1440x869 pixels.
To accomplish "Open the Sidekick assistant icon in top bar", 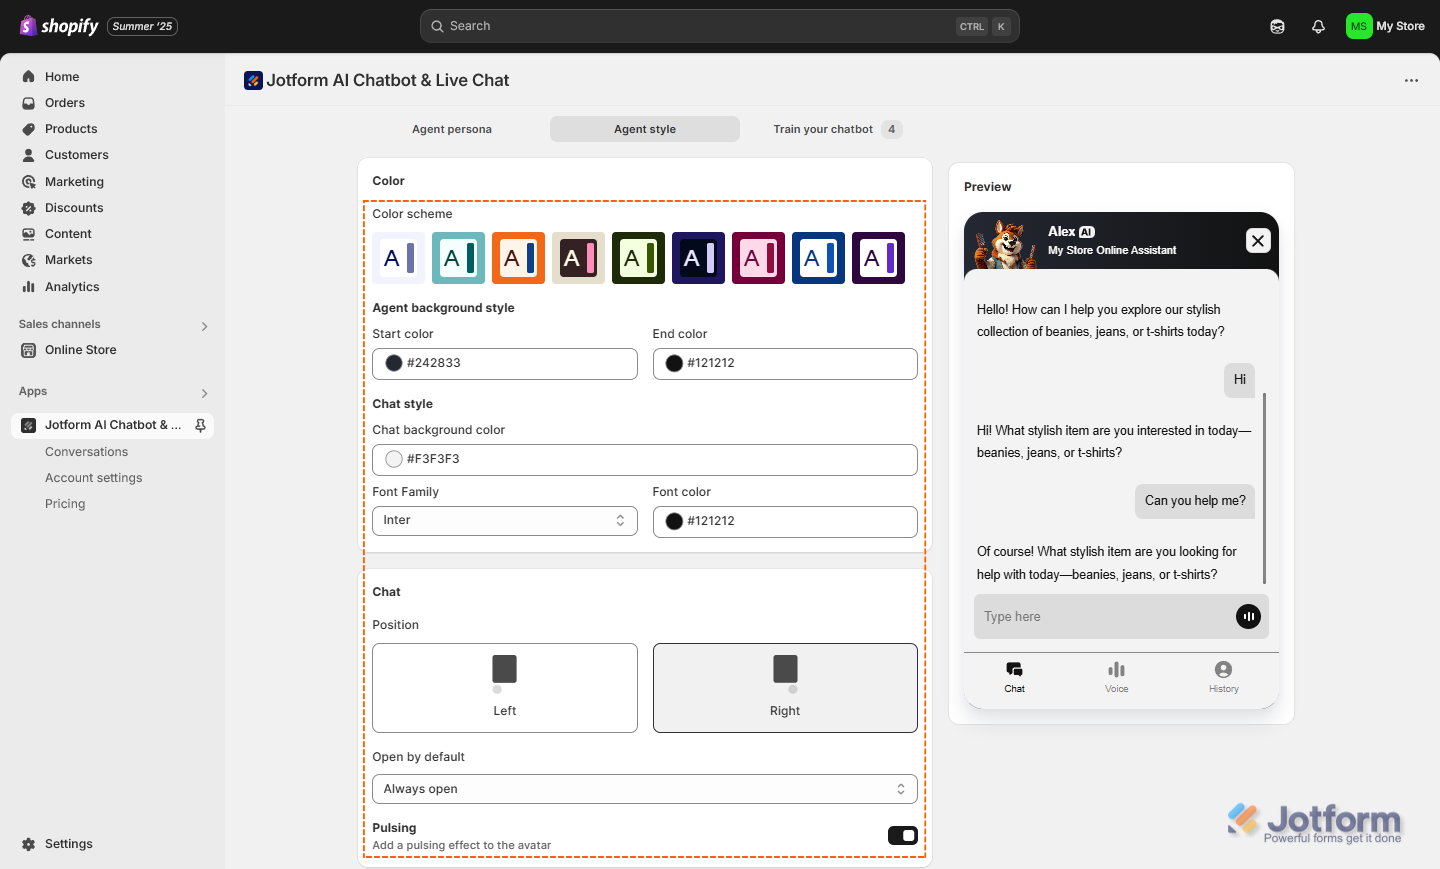I will point(1277,27).
